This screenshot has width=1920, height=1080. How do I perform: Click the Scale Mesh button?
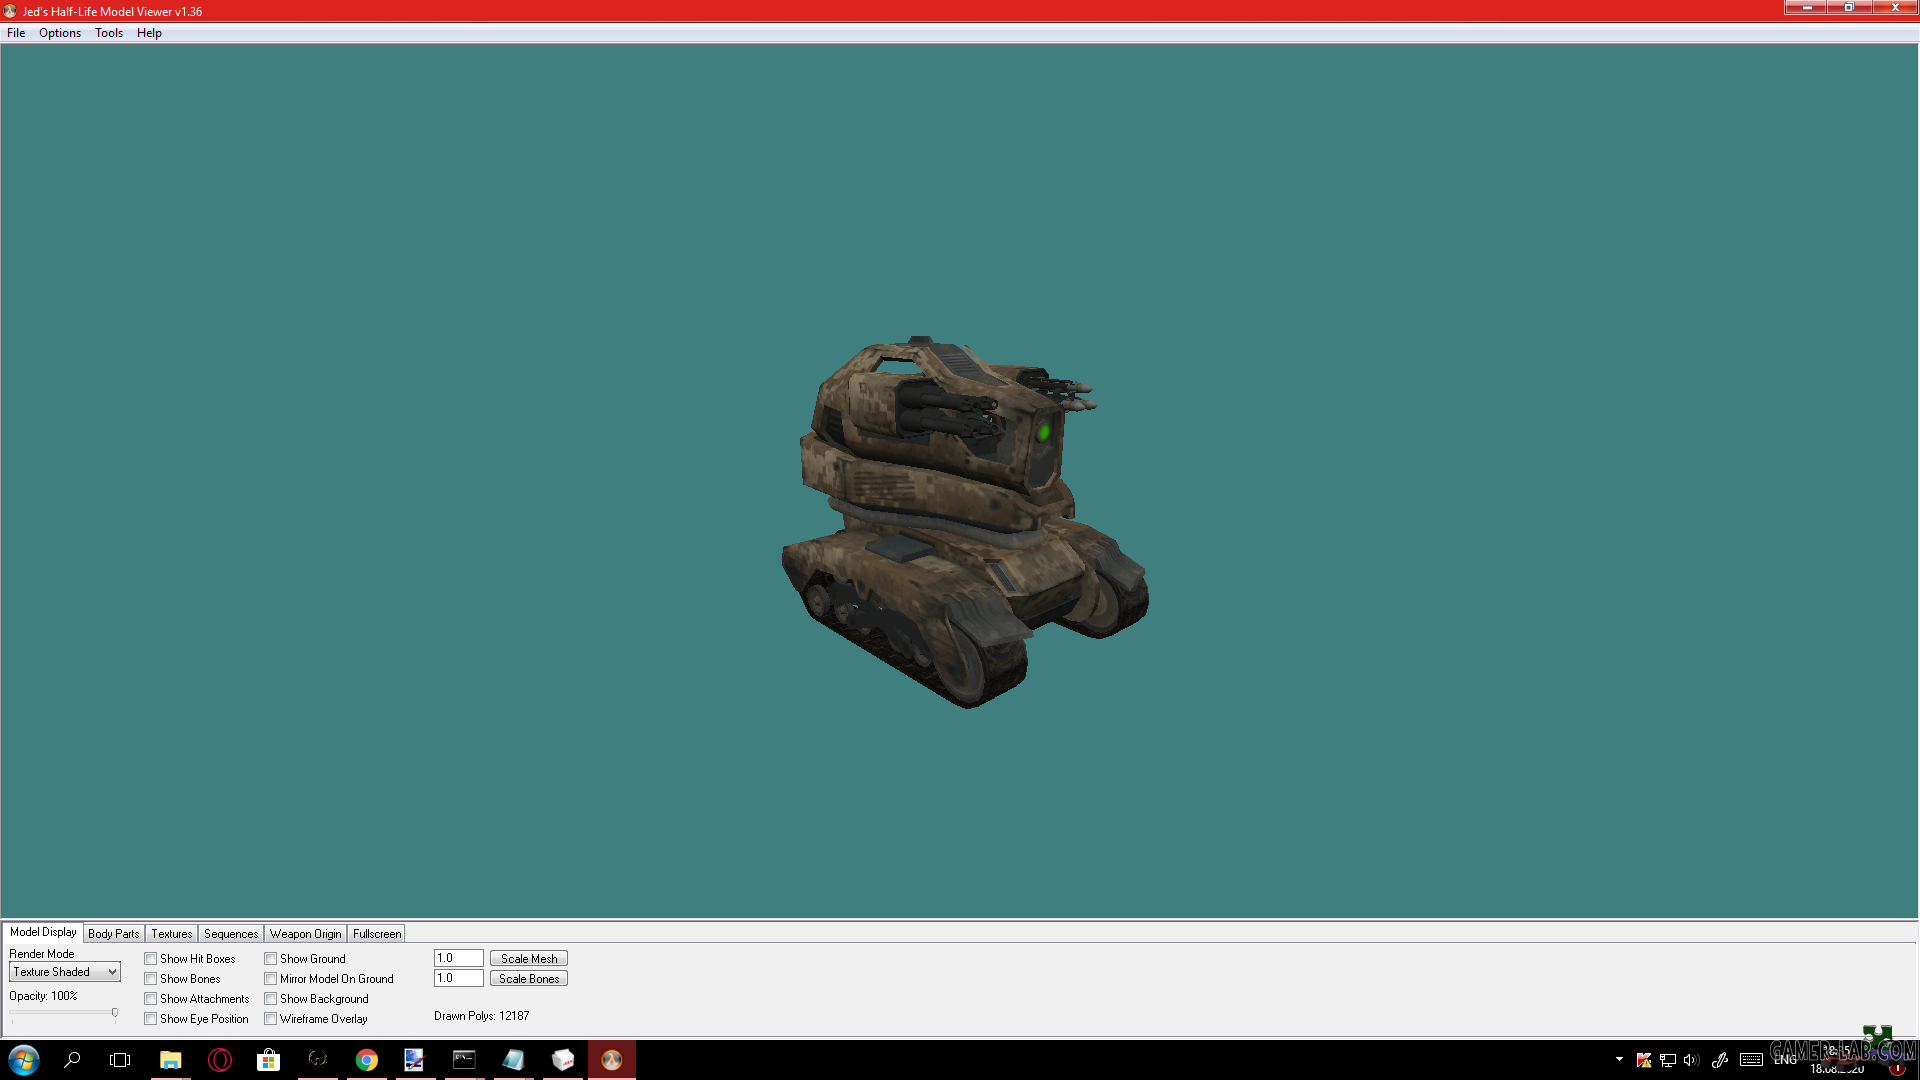point(529,959)
